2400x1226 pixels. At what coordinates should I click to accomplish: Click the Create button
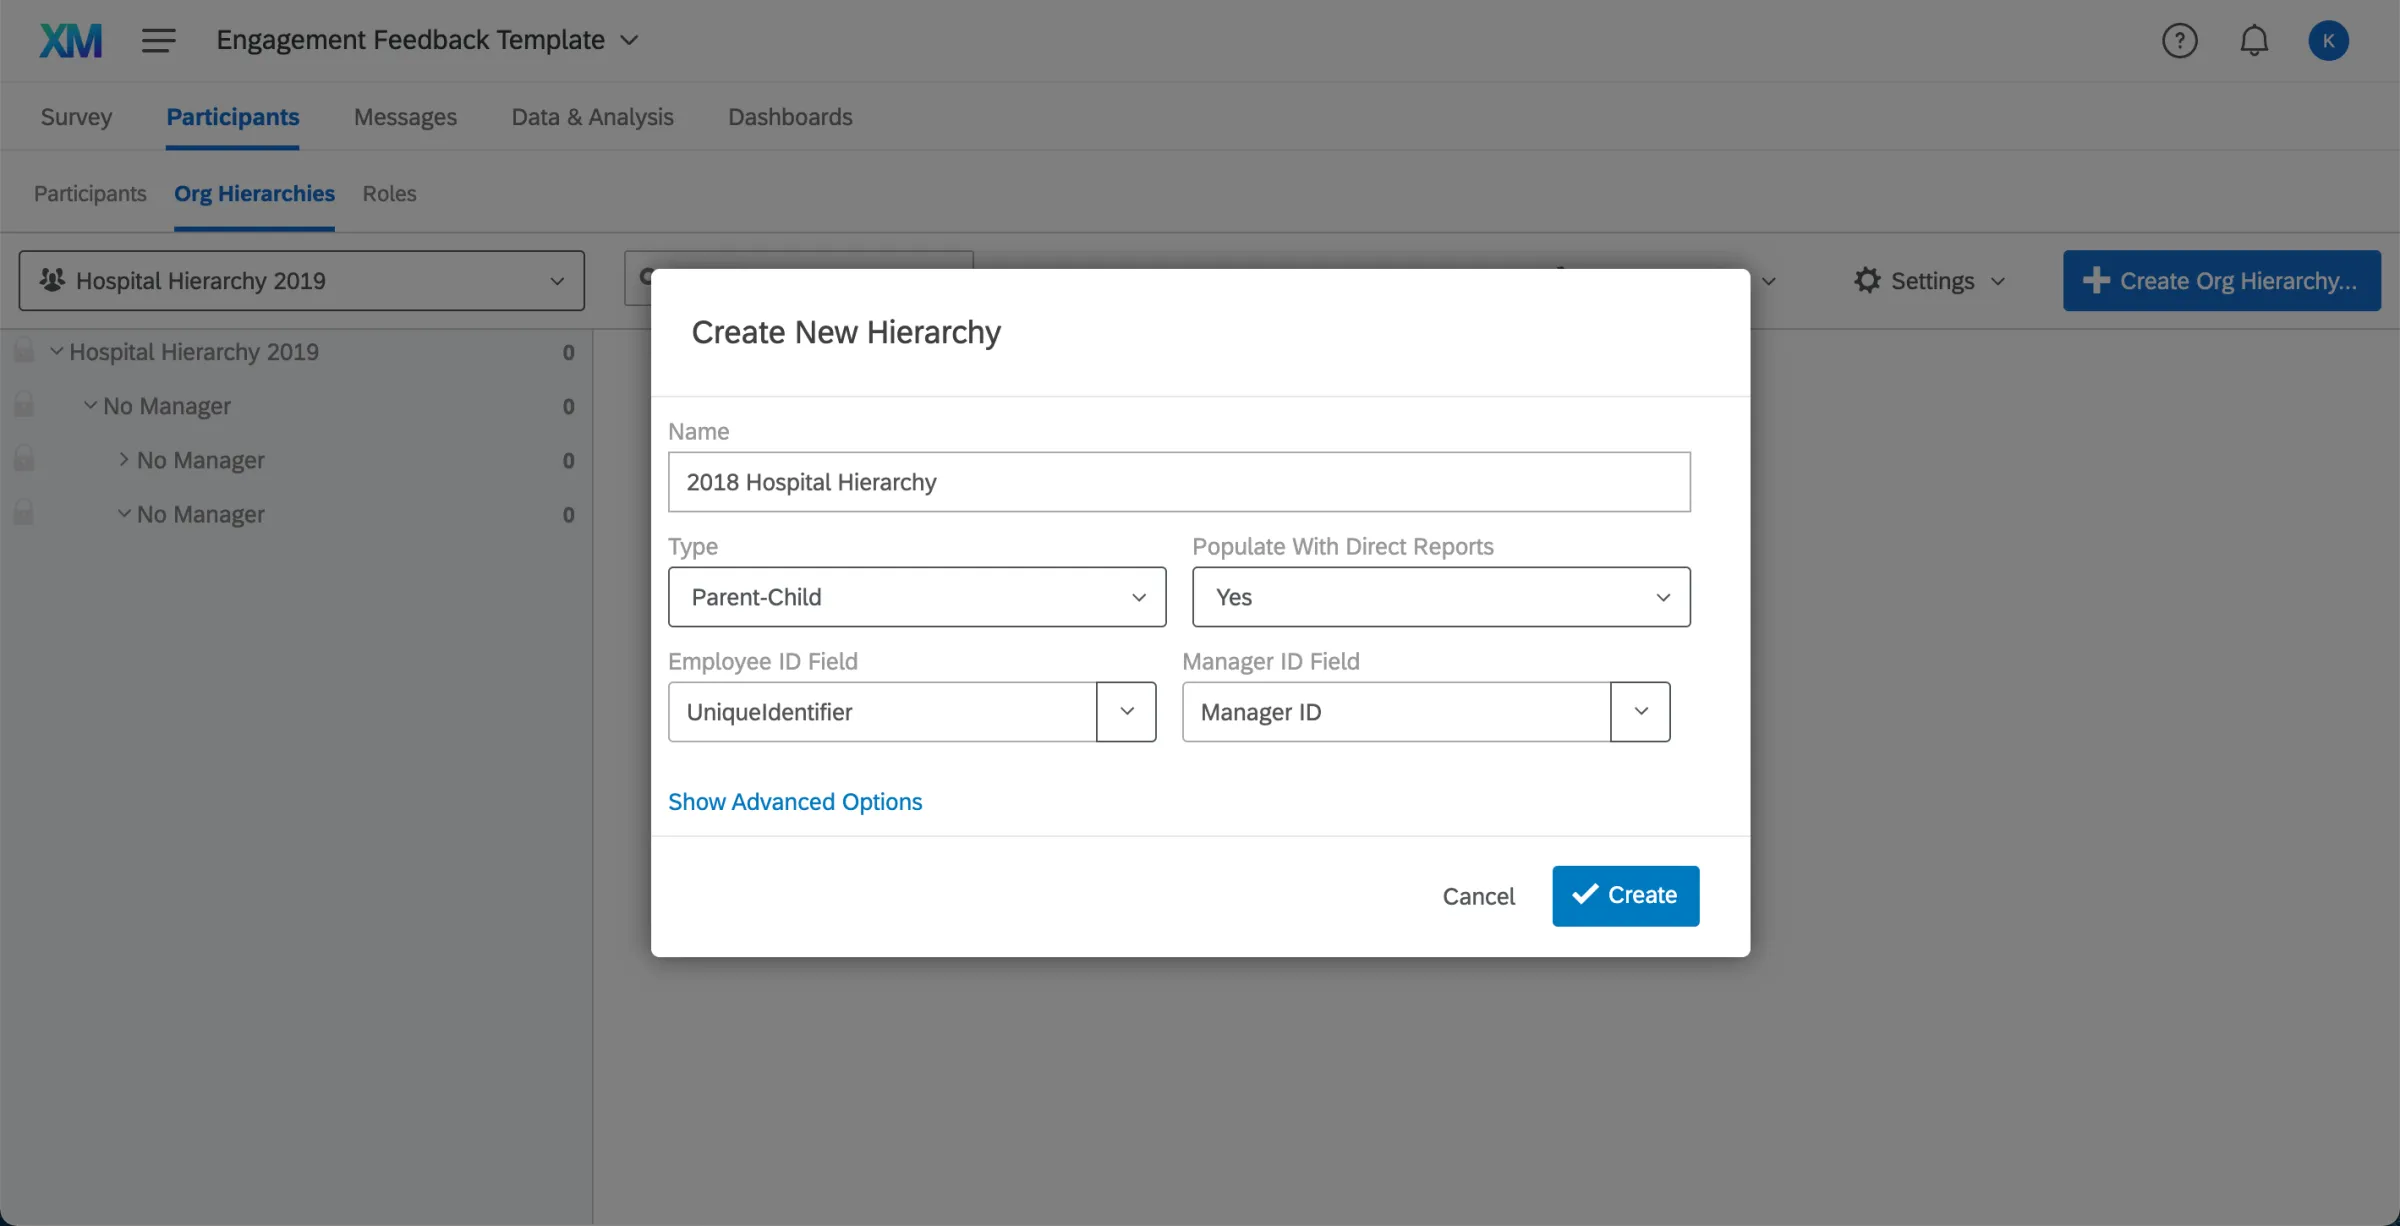pyautogui.click(x=1625, y=895)
